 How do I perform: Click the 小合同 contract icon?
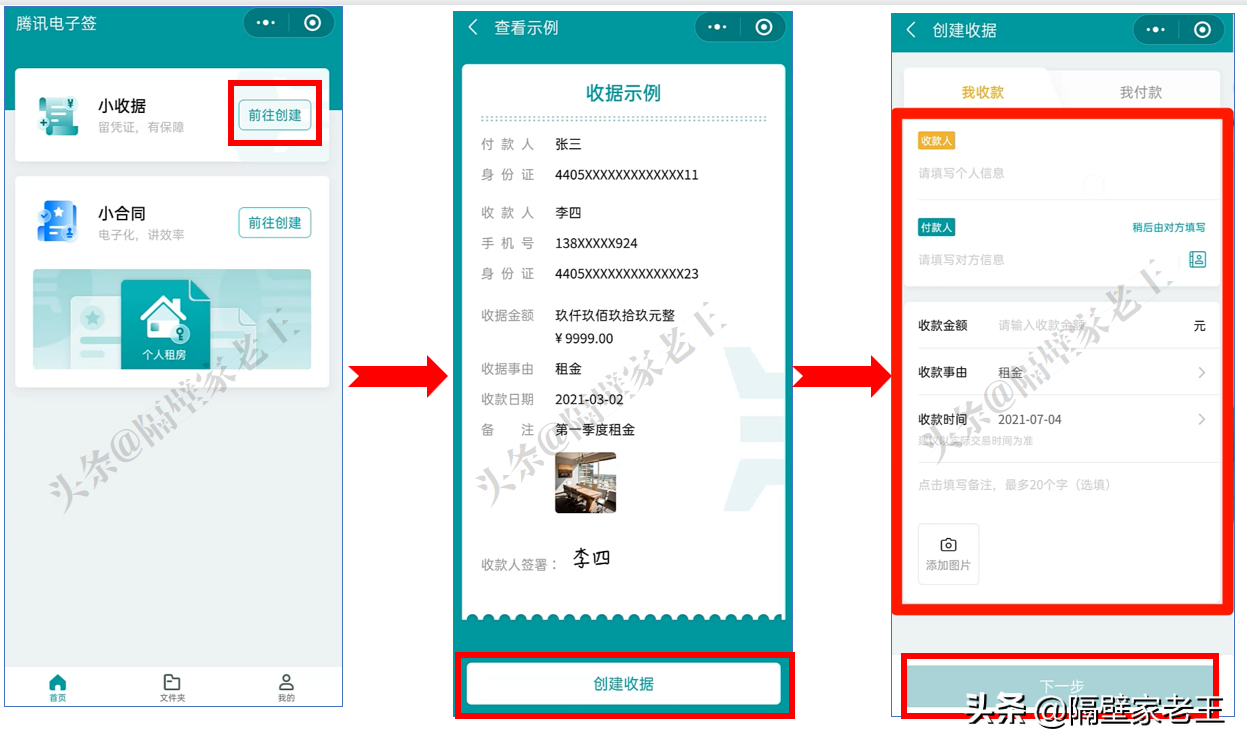pyautogui.click(x=57, y=222)
